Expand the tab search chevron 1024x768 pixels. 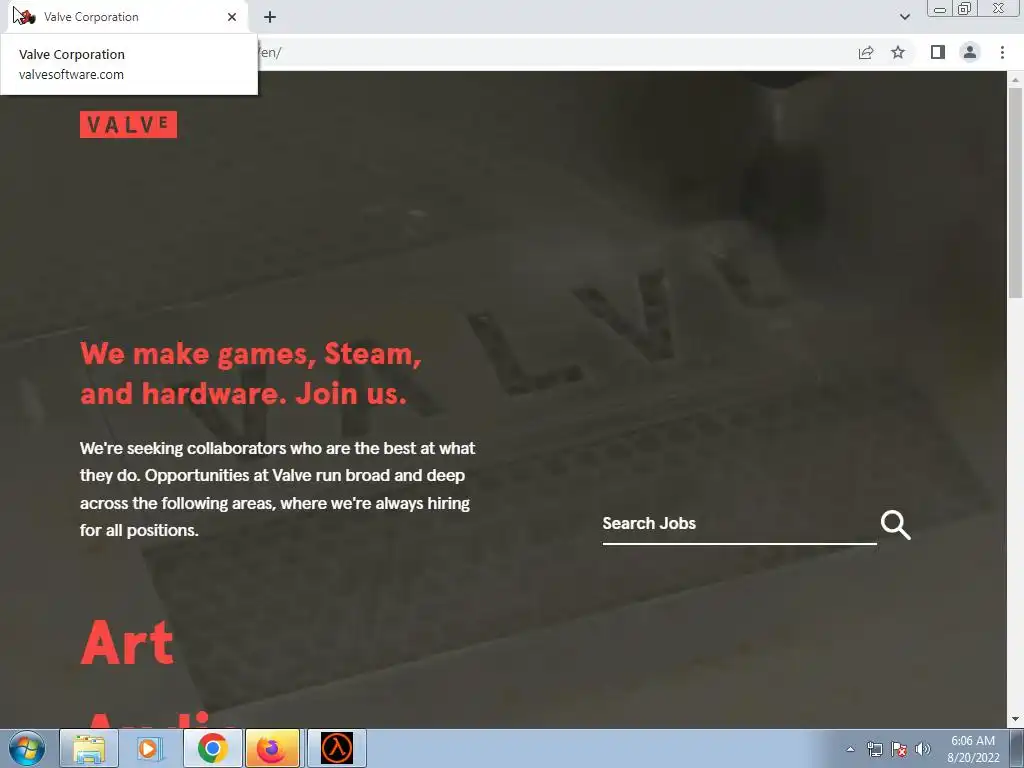click(x=904, y=17)
